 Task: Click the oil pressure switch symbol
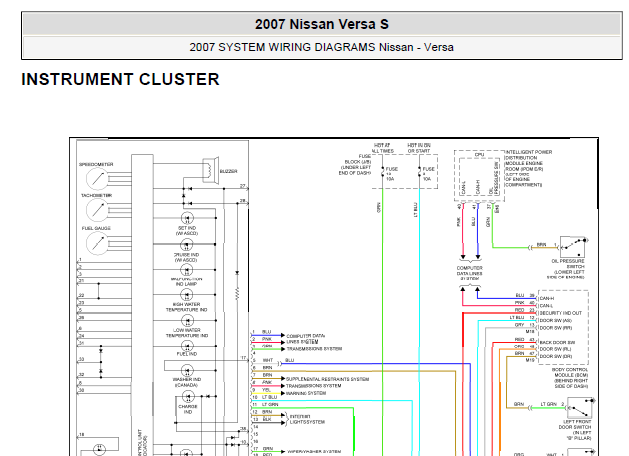573,247
